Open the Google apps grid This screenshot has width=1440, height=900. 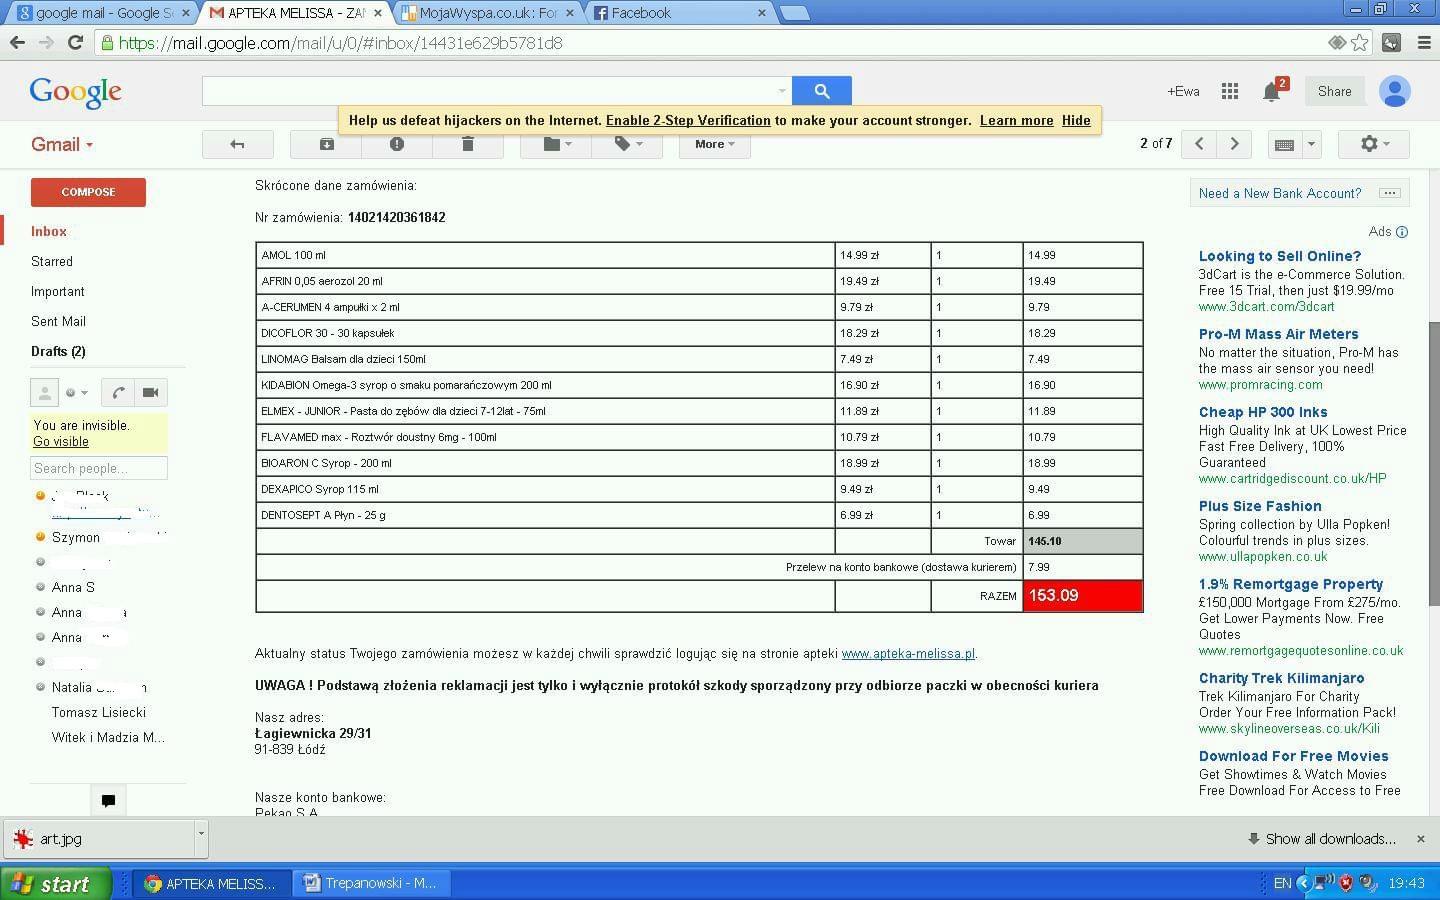(x=1230, y=91)
